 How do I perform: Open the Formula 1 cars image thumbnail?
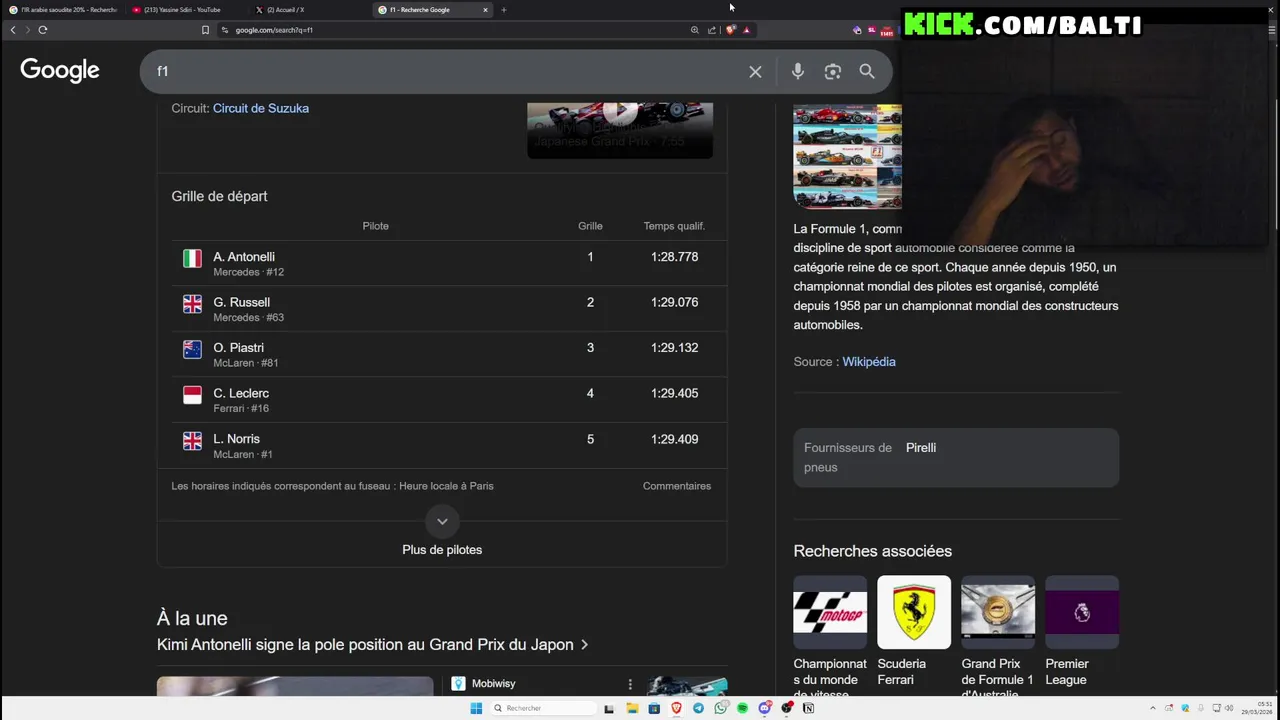tap(847, 157)
